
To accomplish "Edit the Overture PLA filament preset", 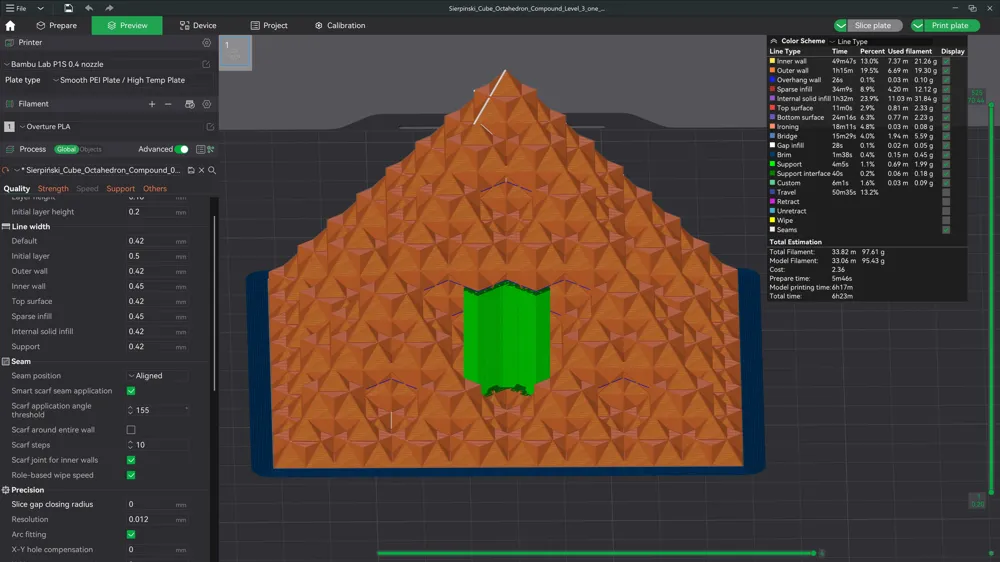I will [210, 127].
